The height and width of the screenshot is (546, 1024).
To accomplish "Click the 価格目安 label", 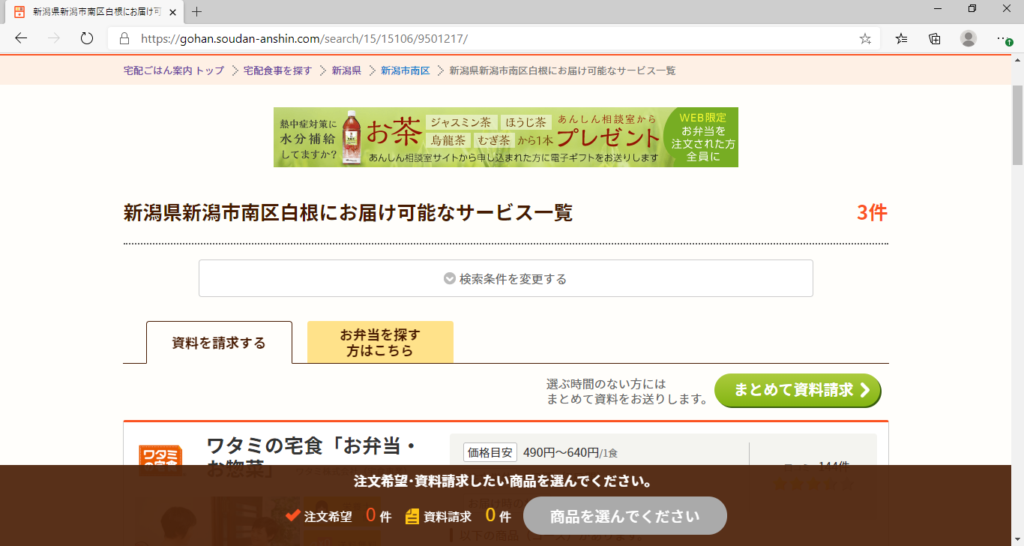I will (x=490, y=453).
